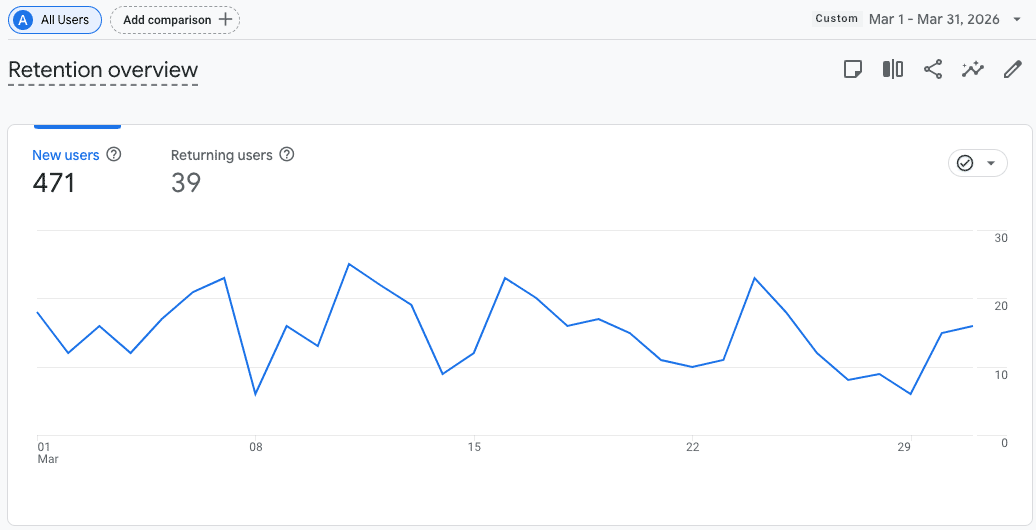Click help icon beside New users
This screenshot has width=1036, height=530.
pos(114,155)
